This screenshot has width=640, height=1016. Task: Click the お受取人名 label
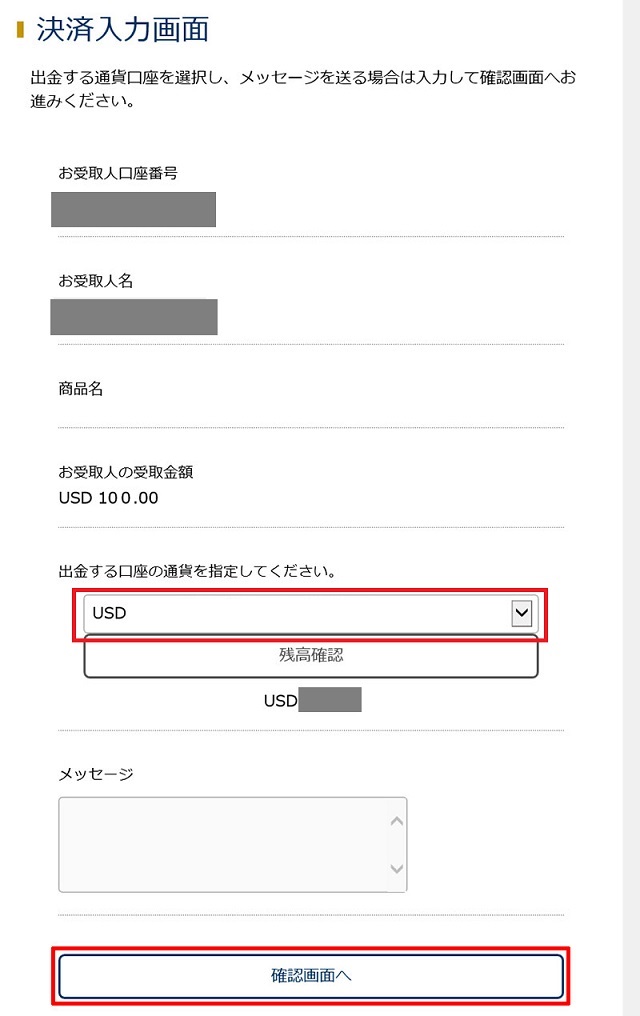[96, 281]
